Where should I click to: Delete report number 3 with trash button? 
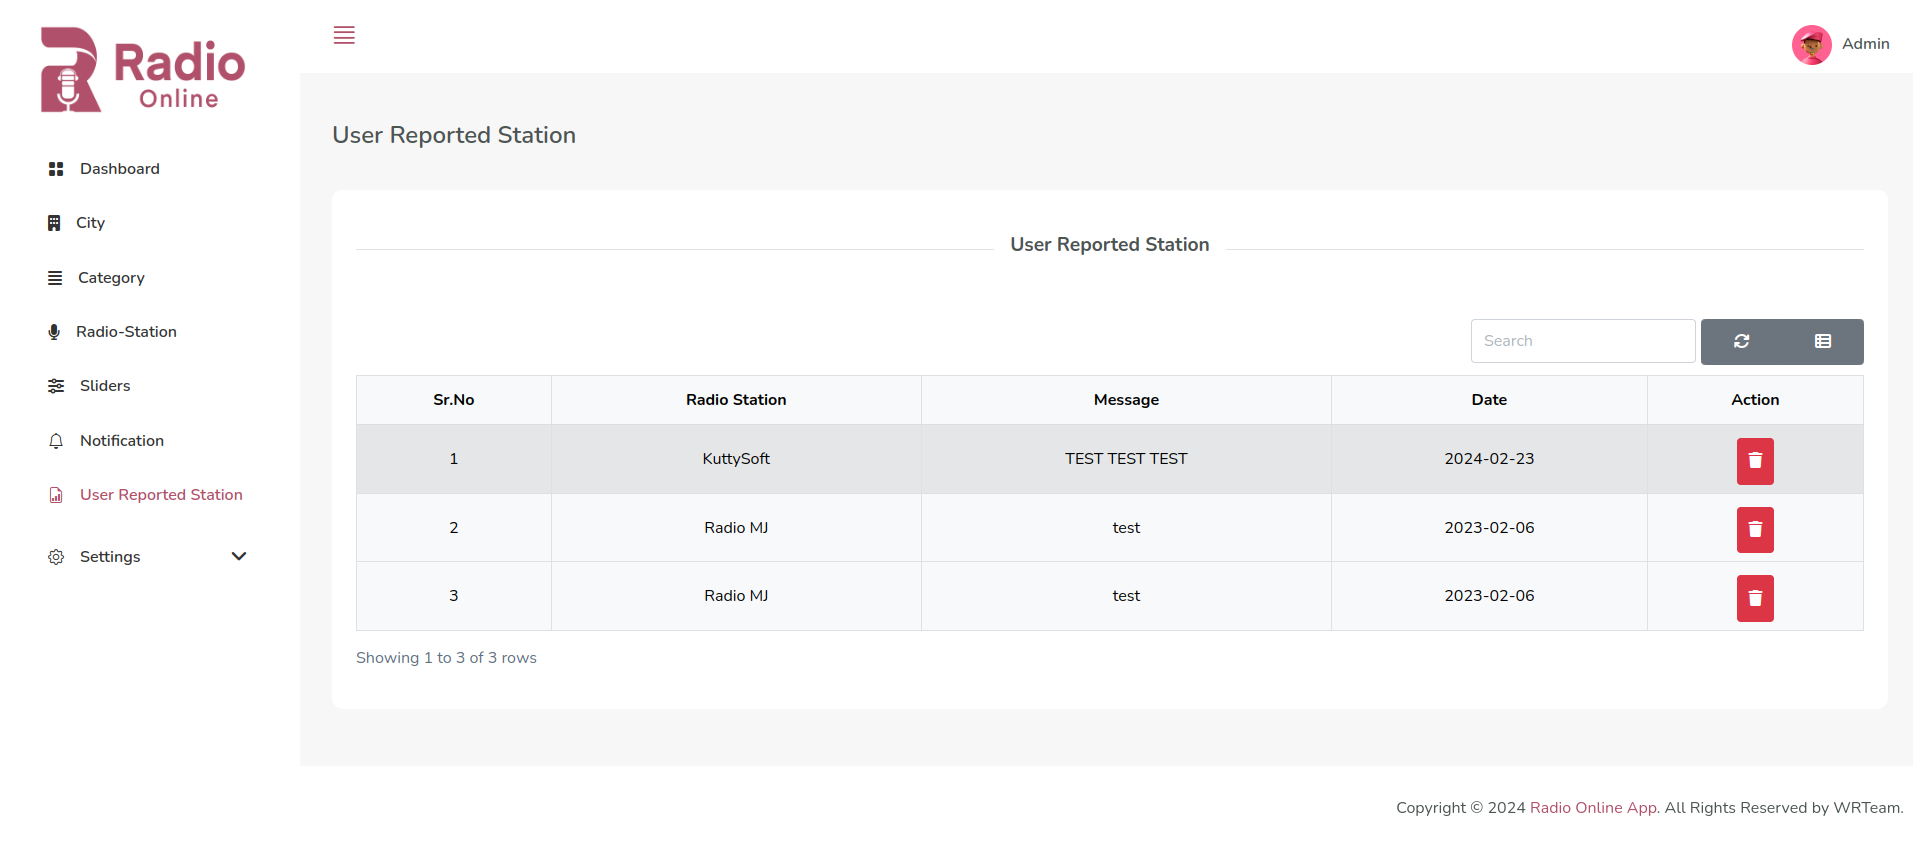click(x=1755, y=598)
